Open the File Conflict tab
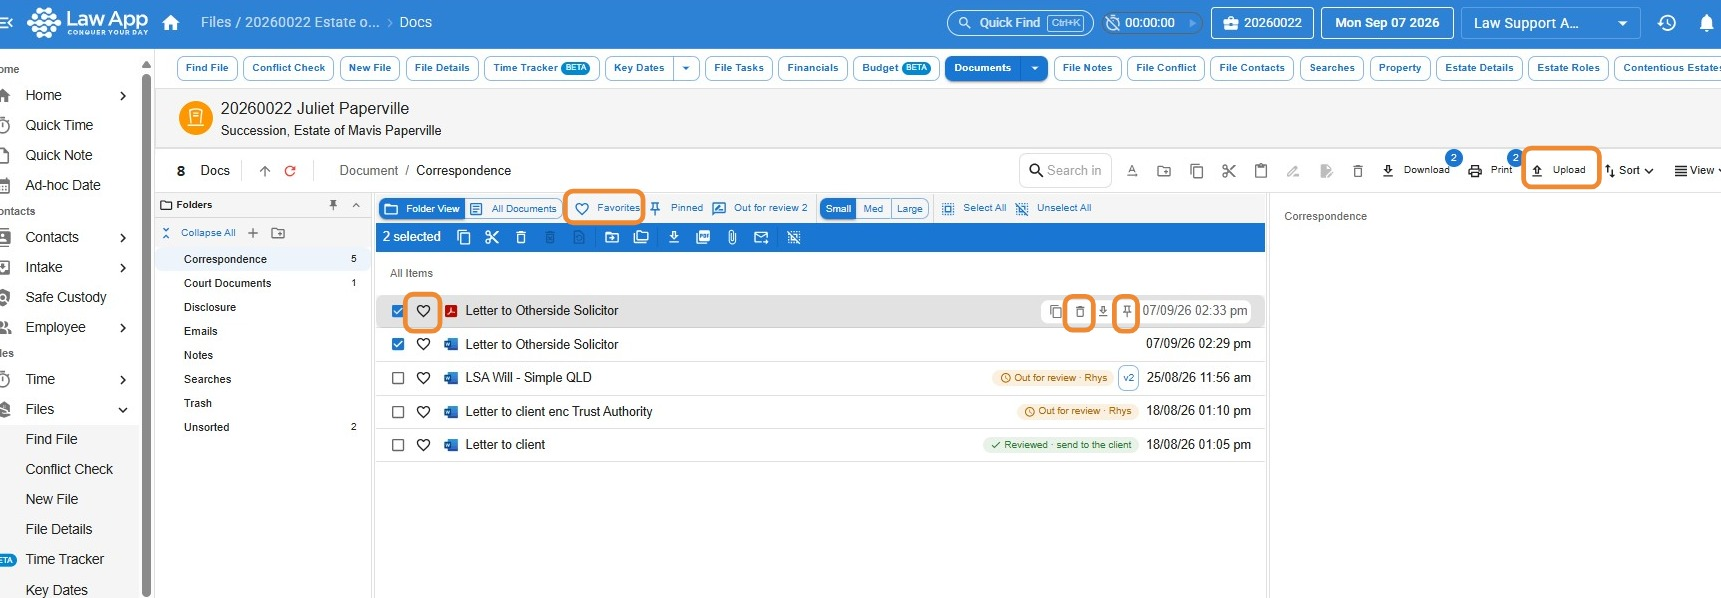This screenshot has width=1721, height=598. coord(1166,68)
